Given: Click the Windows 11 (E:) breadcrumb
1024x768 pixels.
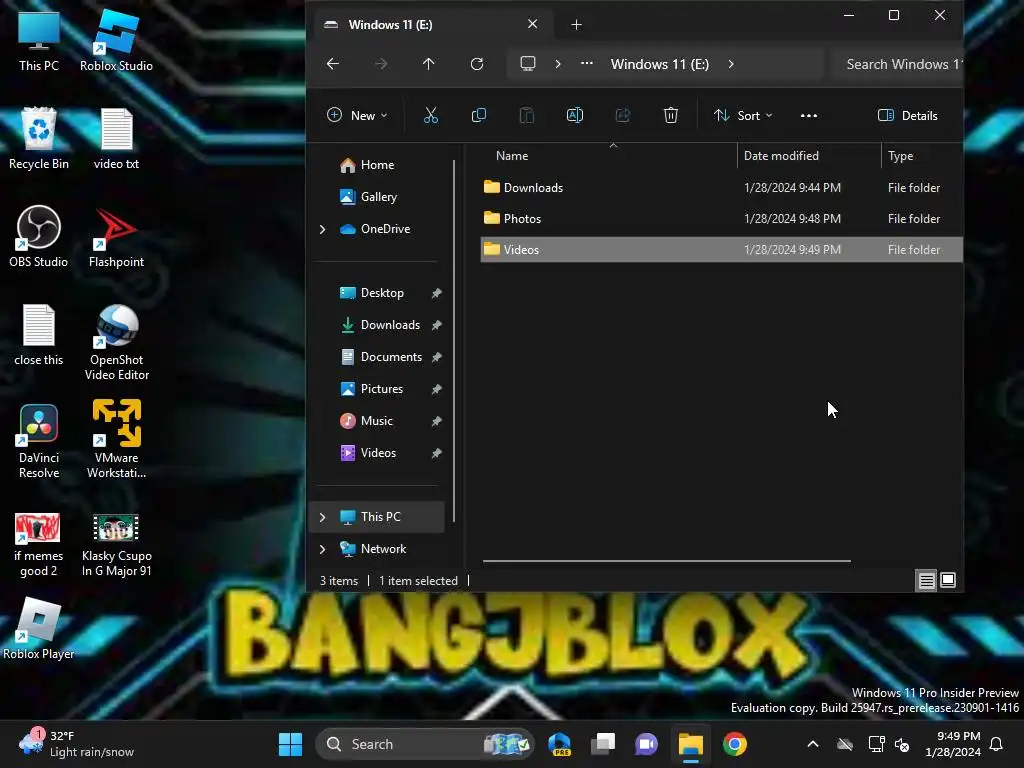Looking at the screenshot, I should click(660, 64).
